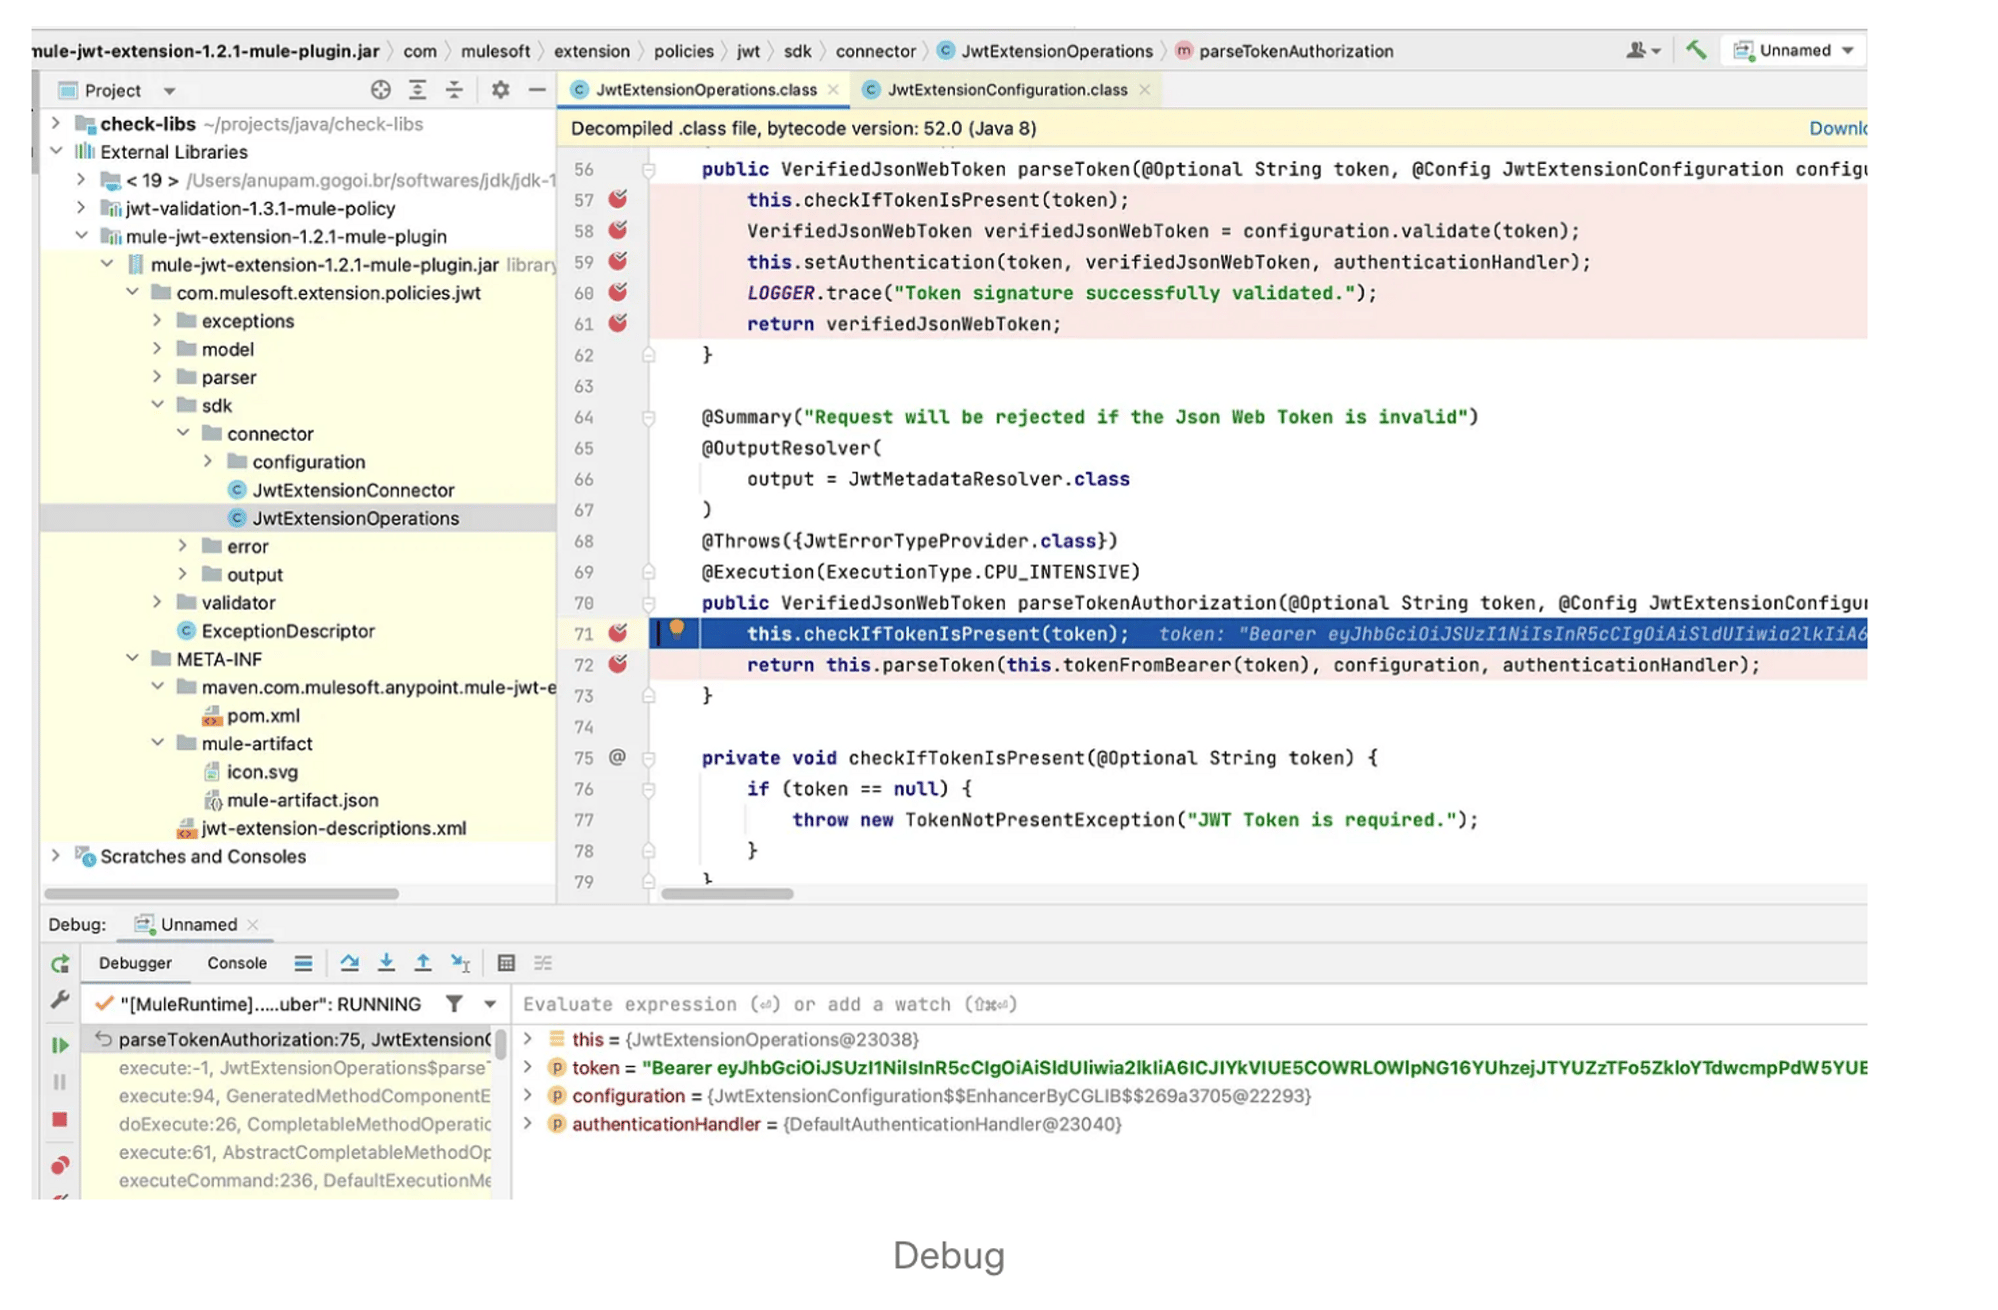
Task: Click the Download link in the decompiler banner
Action: (1840, 128)
